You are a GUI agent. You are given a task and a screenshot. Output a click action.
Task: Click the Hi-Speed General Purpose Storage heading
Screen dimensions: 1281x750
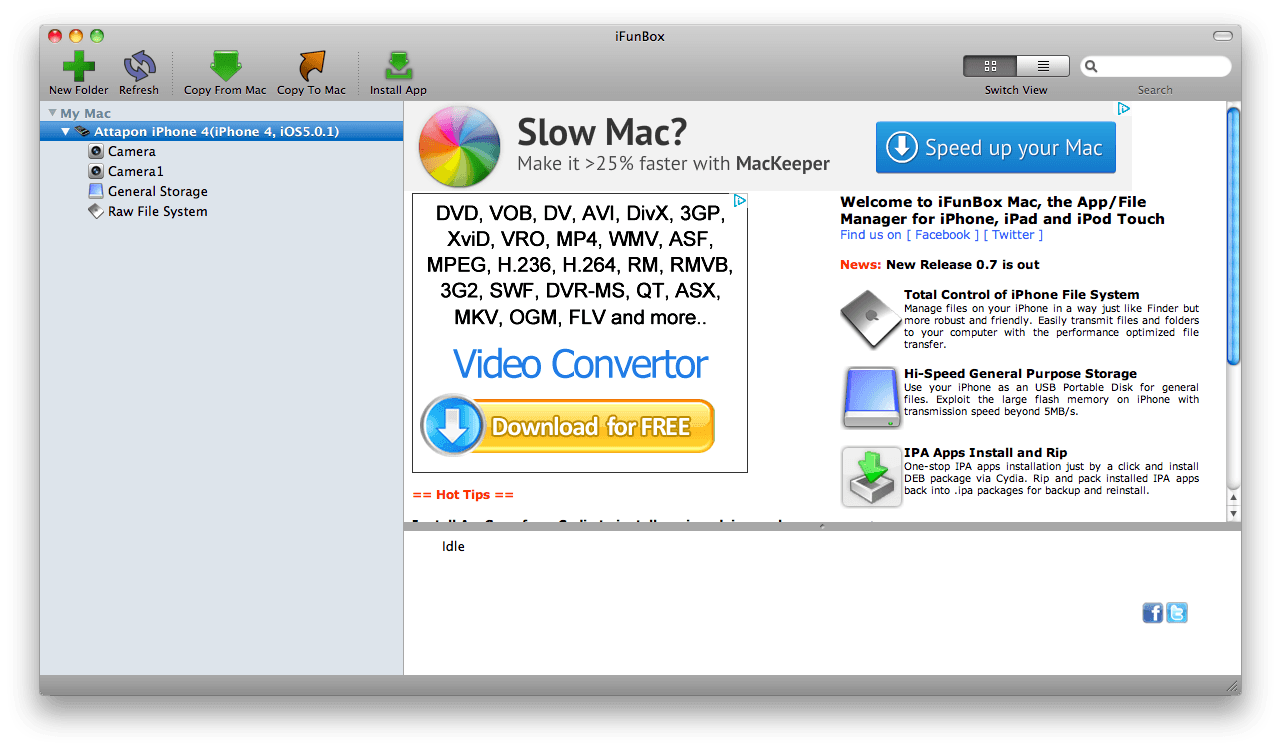1020,373
